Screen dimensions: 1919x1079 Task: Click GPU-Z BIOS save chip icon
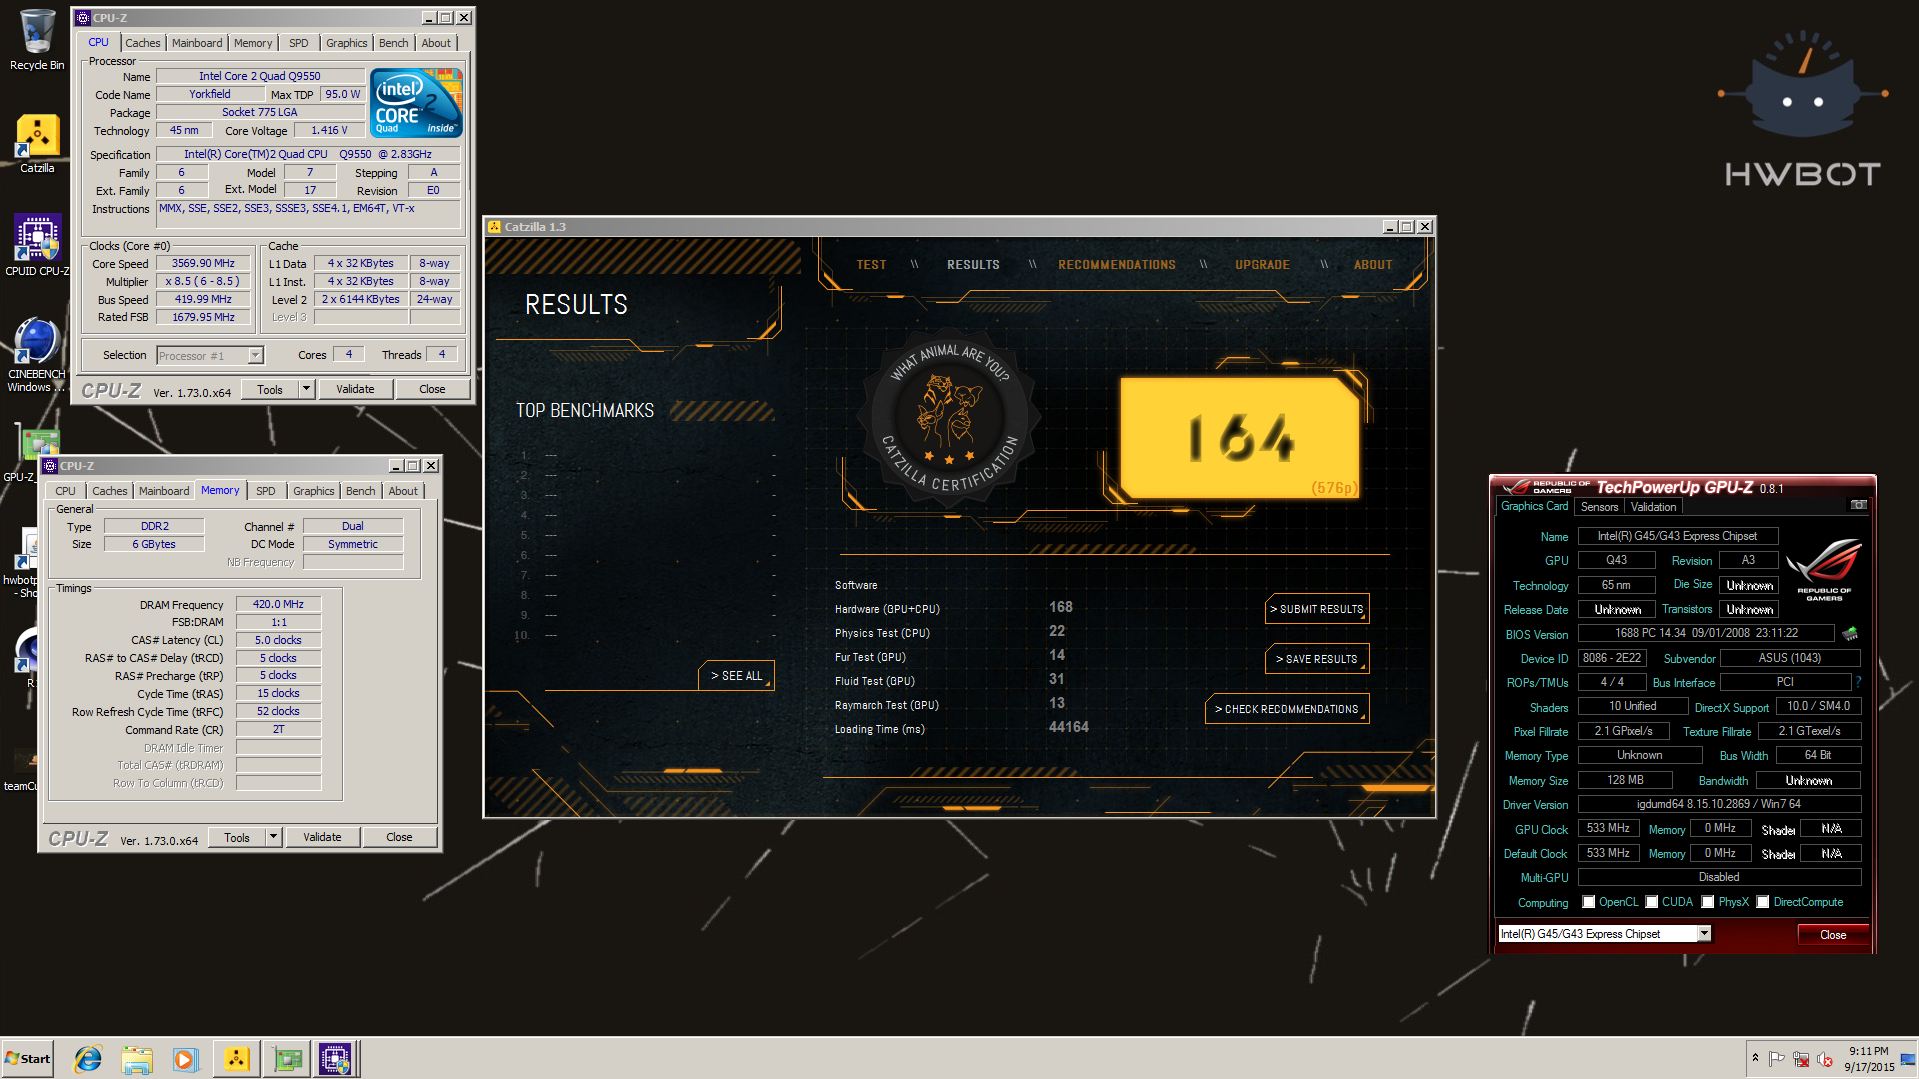pos(1850,634)
